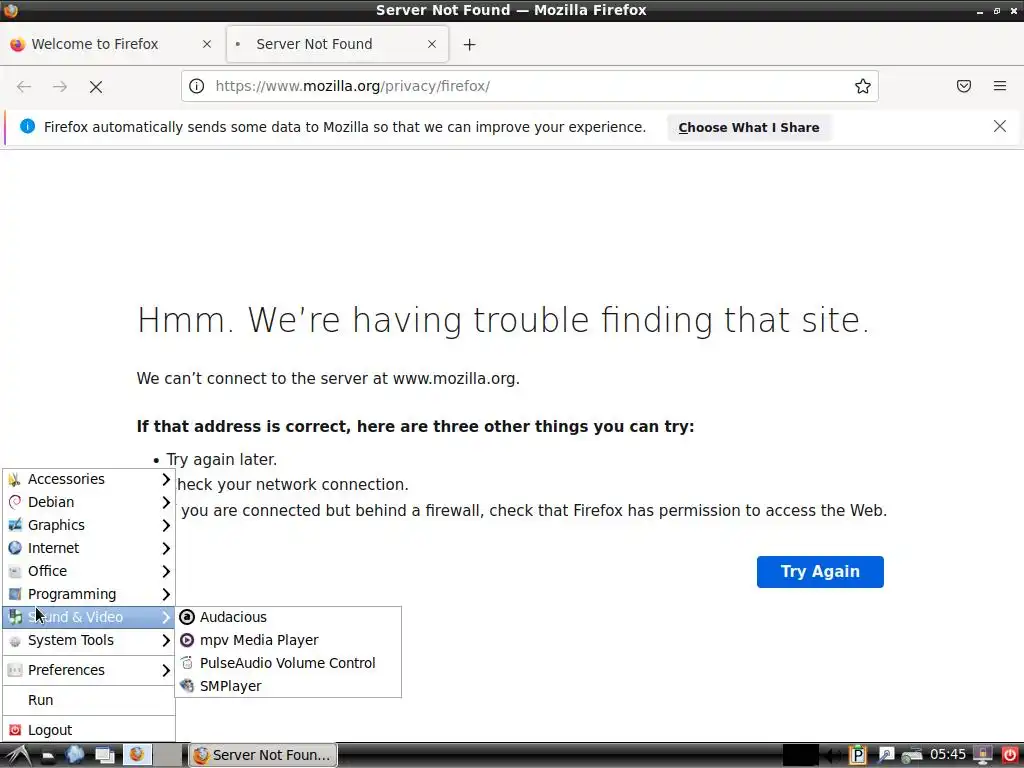Expand Preferences submenu arrow
This screenshot has width=1024, height=768.
[x=166, y=670]
